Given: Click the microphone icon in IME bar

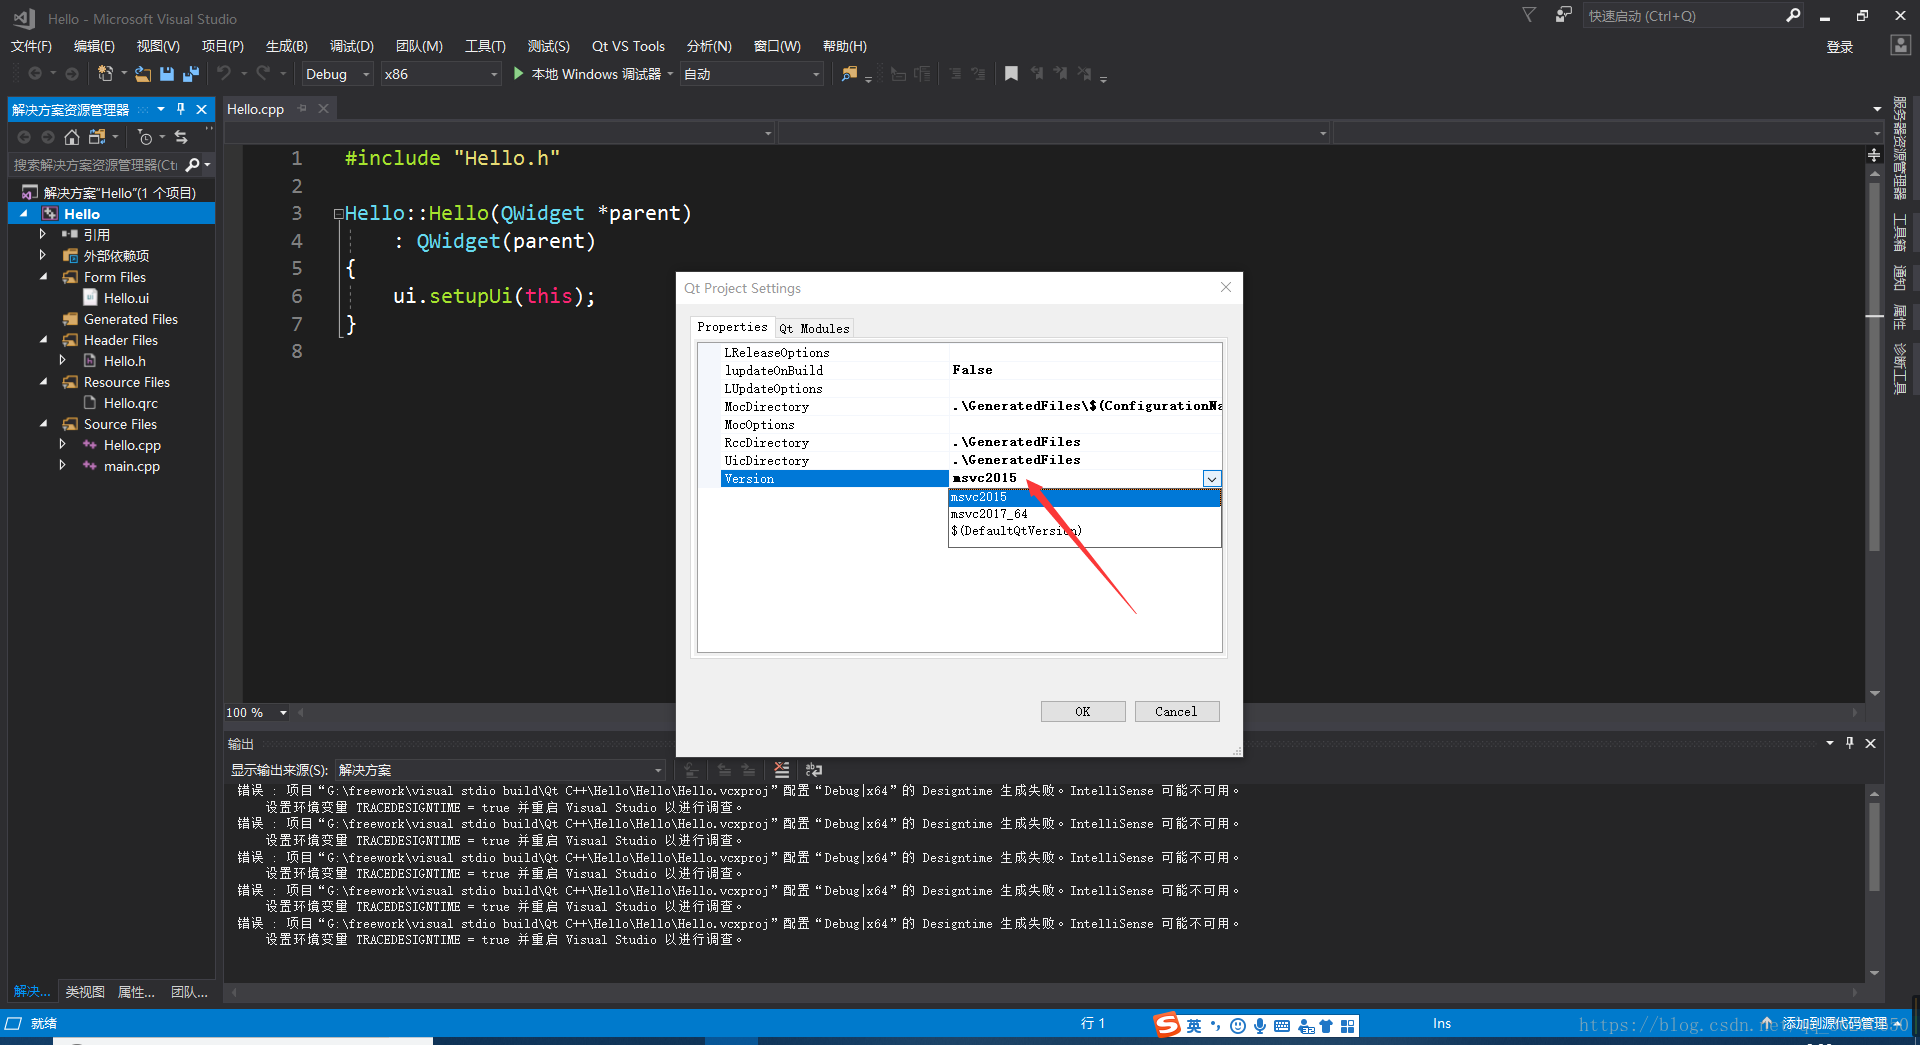Looking at the screenshot, I should pos(1260,1026).
